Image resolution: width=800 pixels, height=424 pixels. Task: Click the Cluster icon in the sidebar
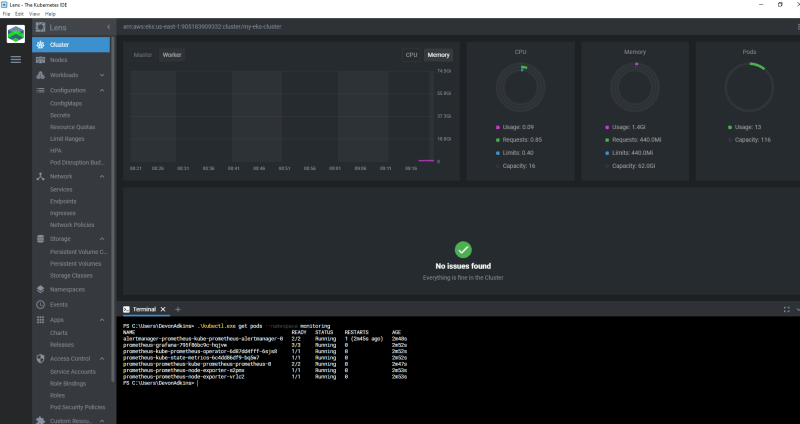40,45
